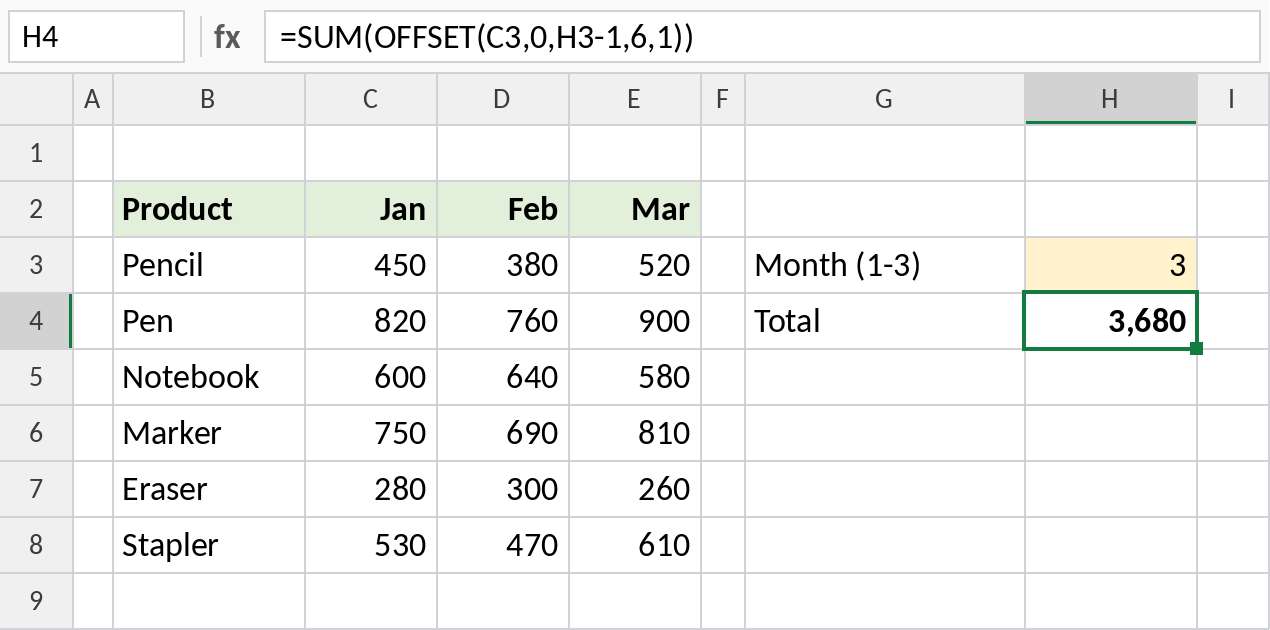Viewport: 1270px width, 630px height.
Task: Select column E header
Action: [635, 98]
